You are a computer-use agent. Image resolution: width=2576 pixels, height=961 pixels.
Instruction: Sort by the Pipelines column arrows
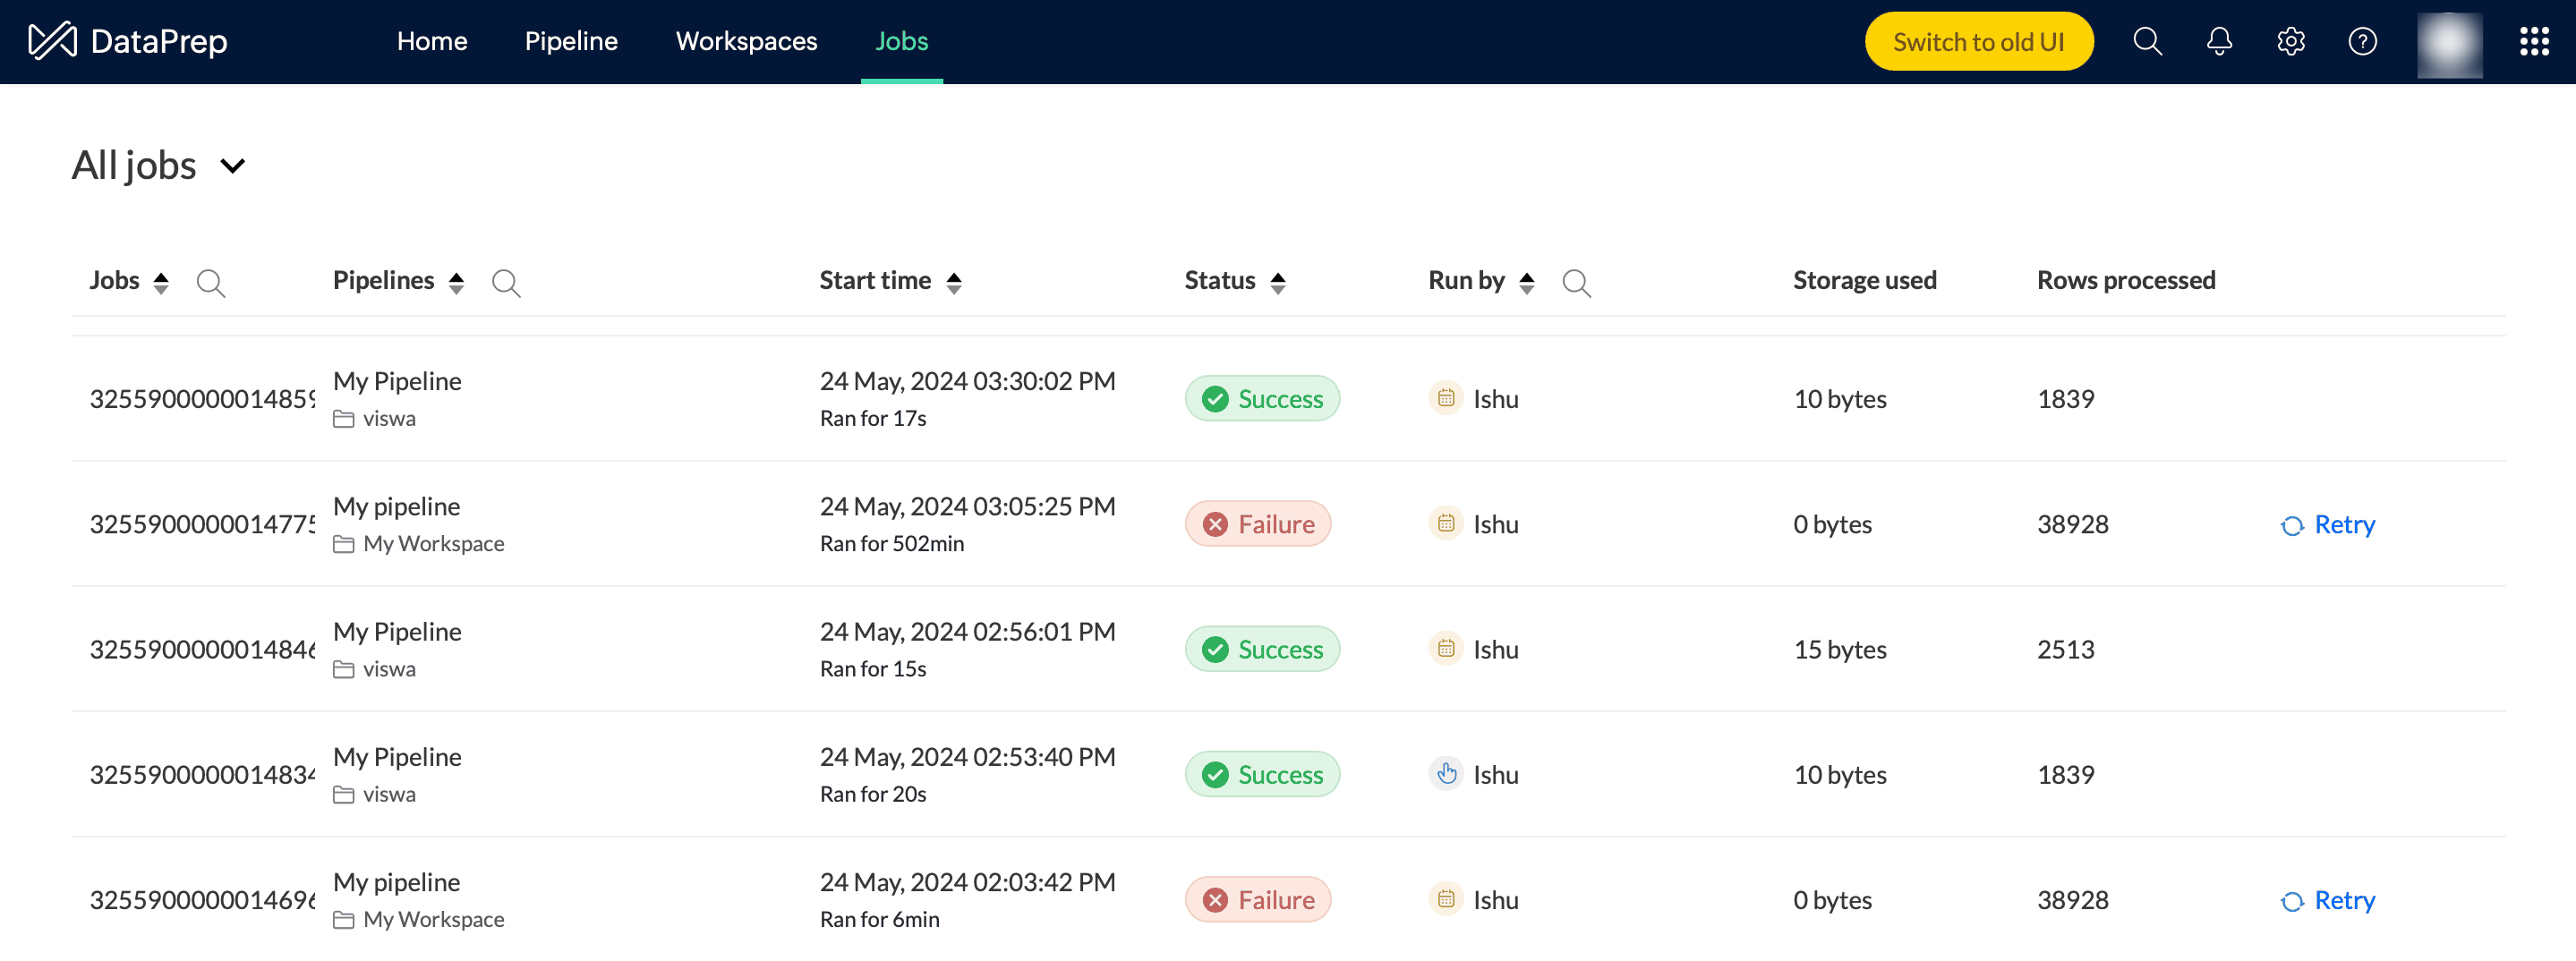click(457, 283)
